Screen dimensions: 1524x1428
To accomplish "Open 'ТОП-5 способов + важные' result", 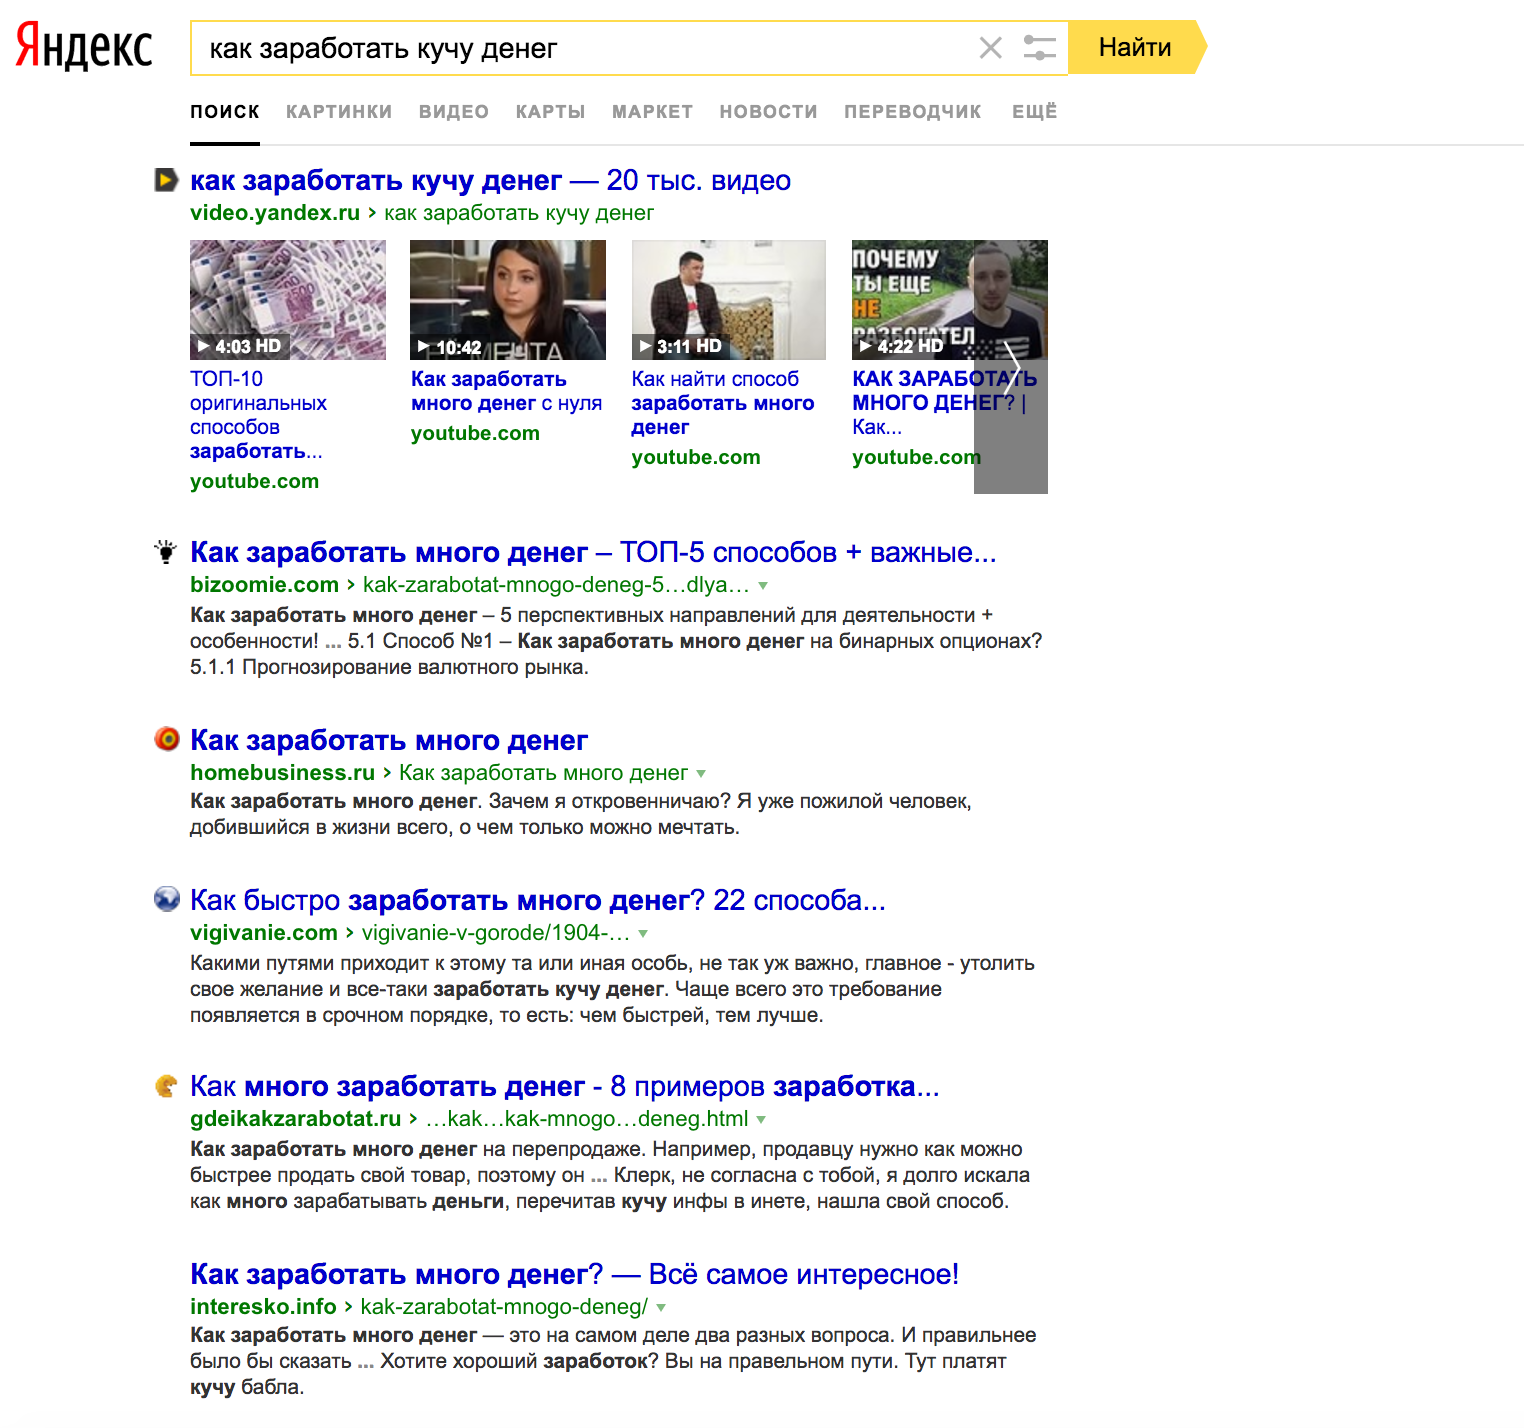I will (593, 552).
